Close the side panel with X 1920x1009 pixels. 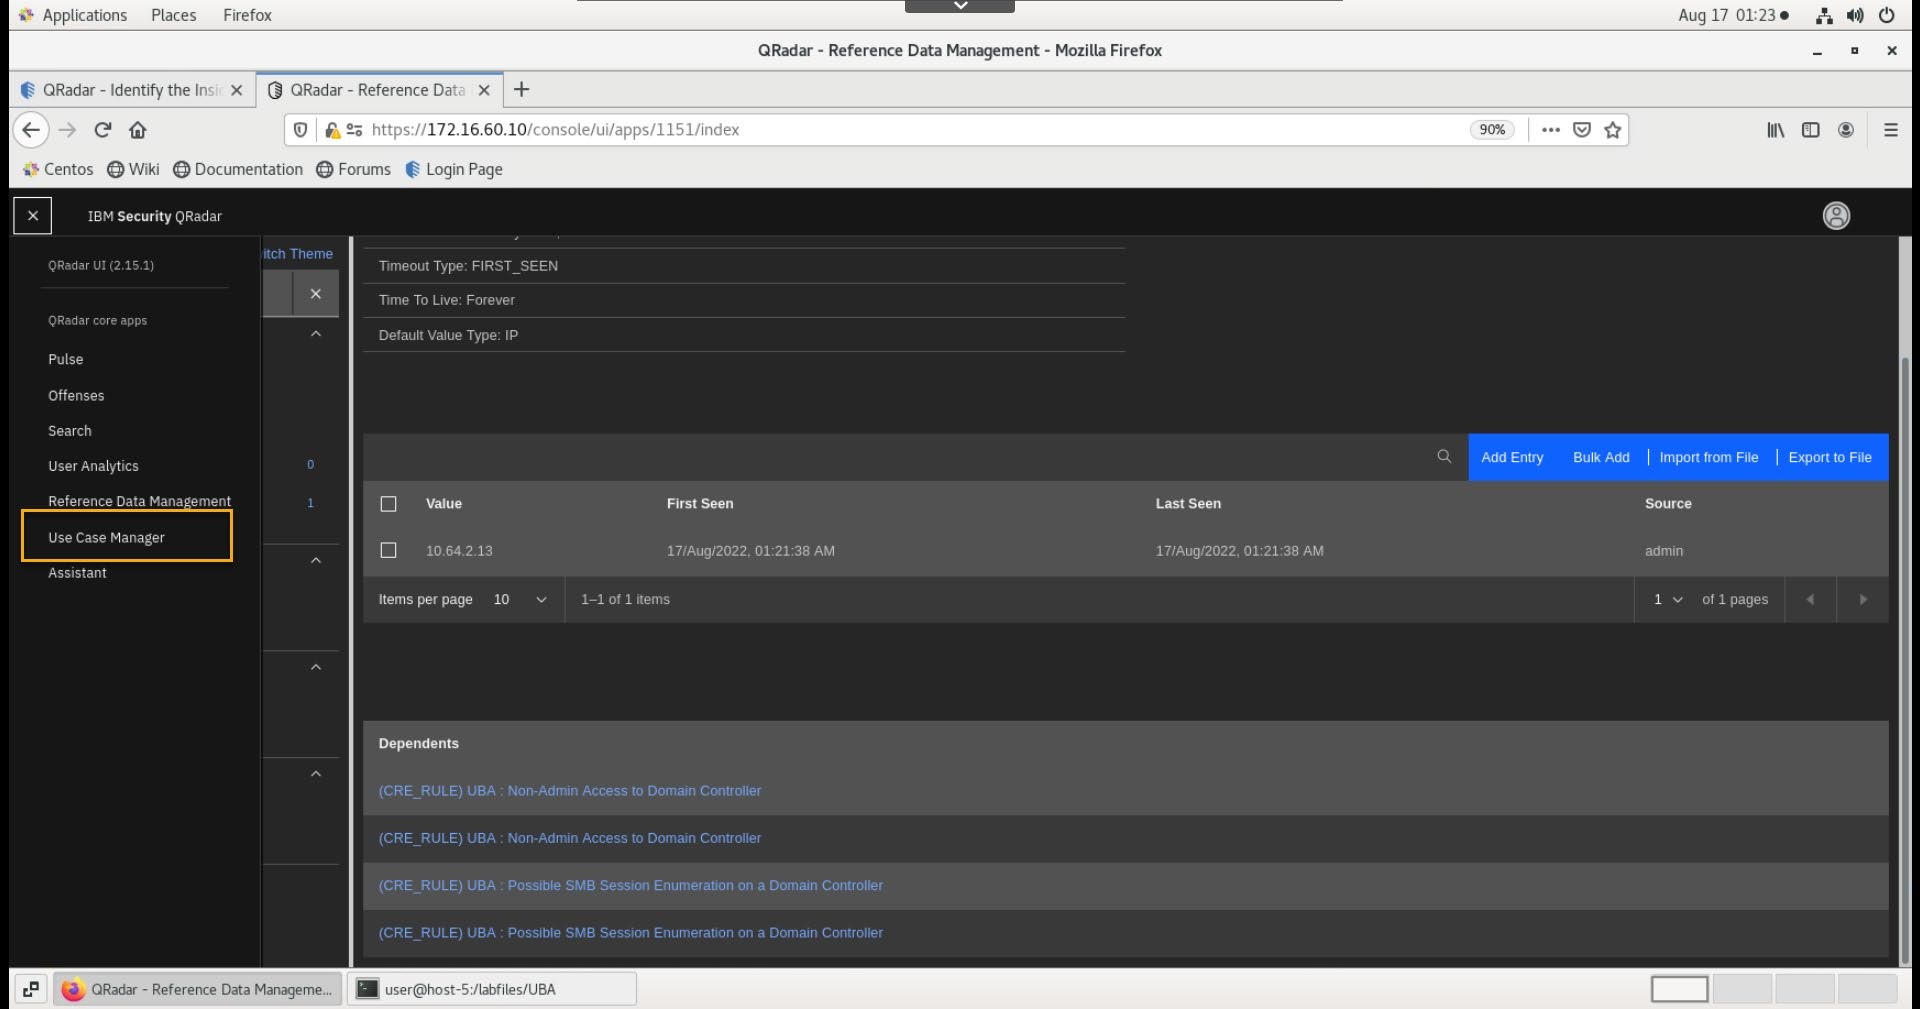pos(316,294)
